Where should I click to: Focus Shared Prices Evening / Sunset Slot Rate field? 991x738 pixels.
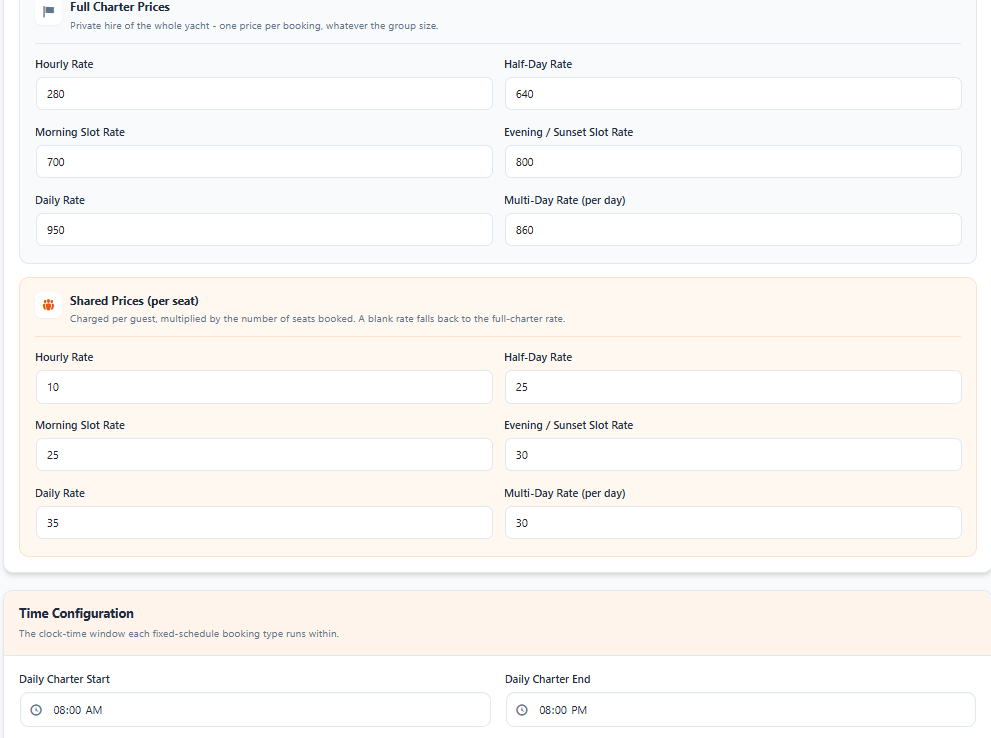[x=733, y=455]
